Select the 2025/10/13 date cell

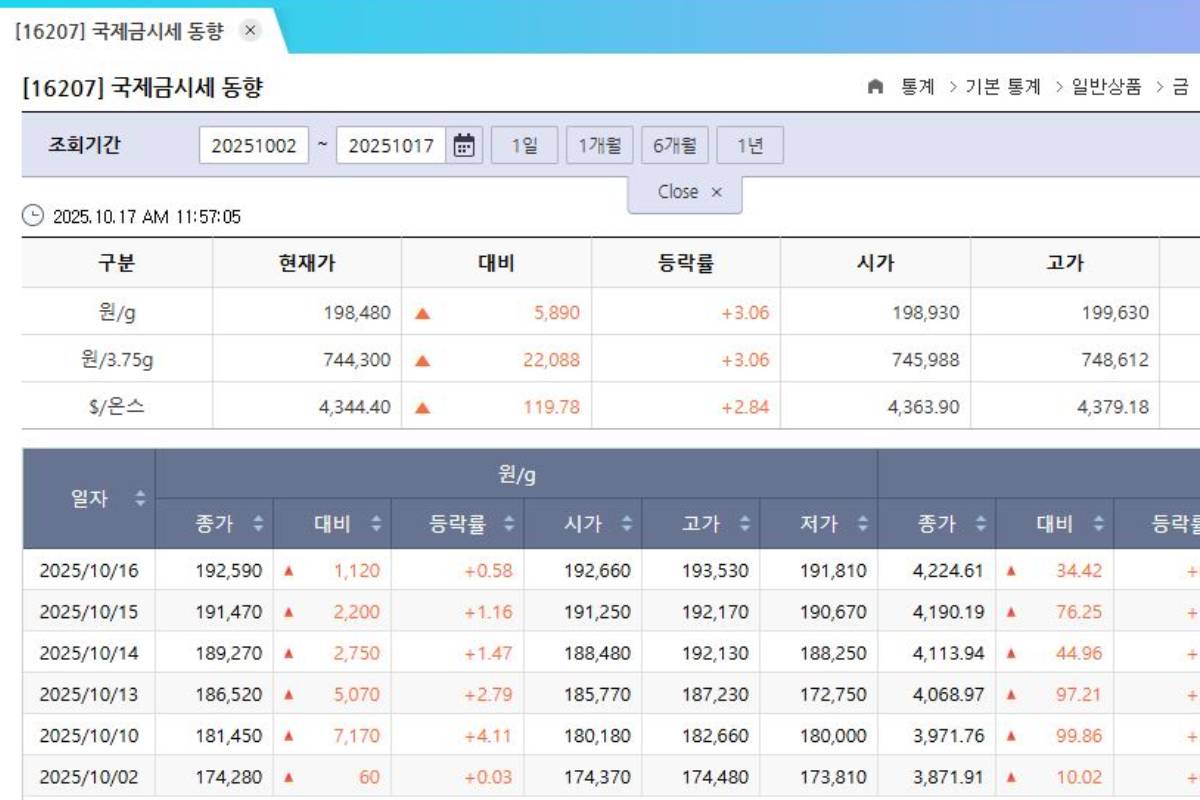click(89, 694)
